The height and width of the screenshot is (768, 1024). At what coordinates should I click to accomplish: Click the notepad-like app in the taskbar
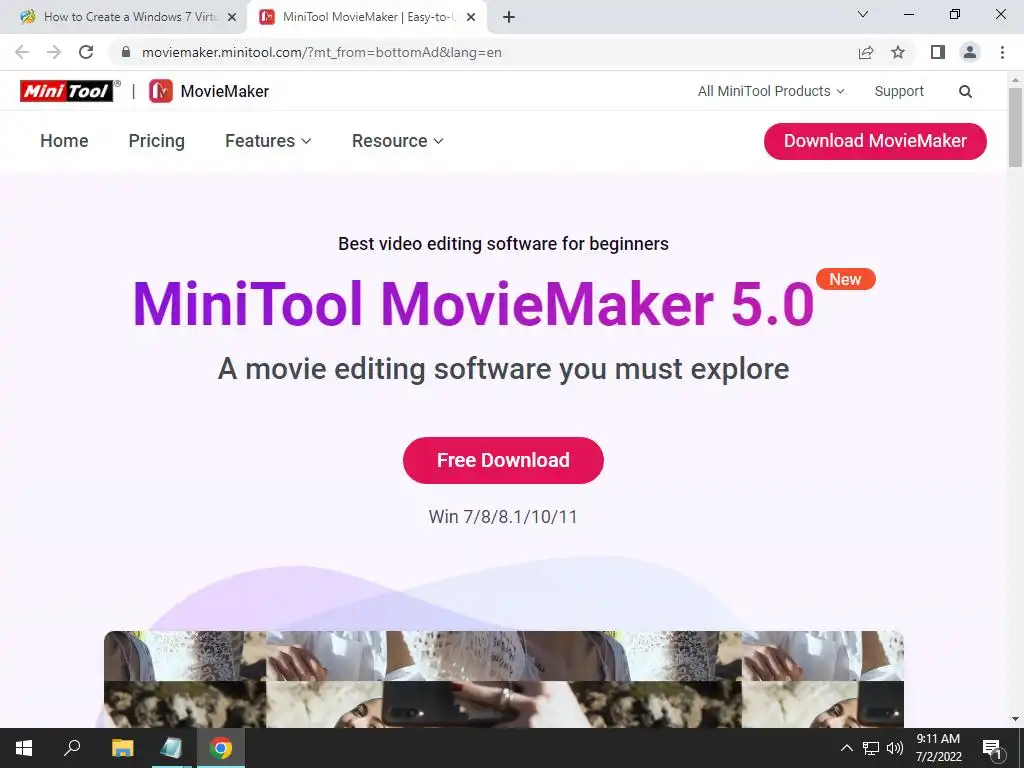point(171,748)
